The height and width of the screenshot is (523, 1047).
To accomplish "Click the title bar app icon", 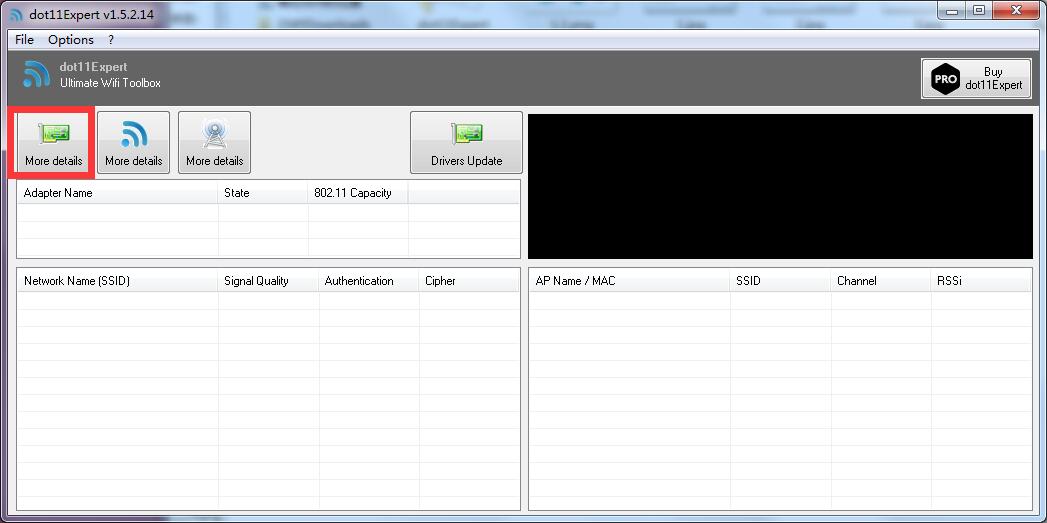I will click(x=16, y=14).
